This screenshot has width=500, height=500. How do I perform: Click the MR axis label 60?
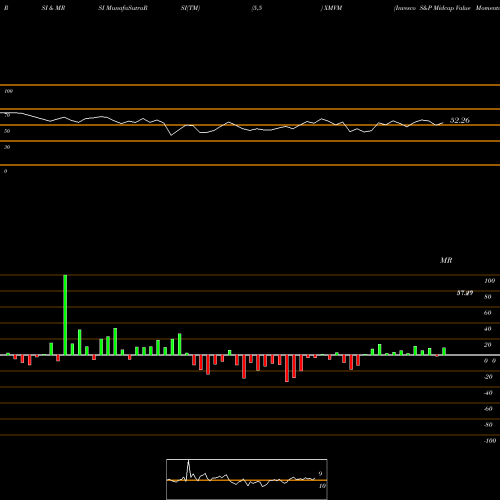[487, 313]
